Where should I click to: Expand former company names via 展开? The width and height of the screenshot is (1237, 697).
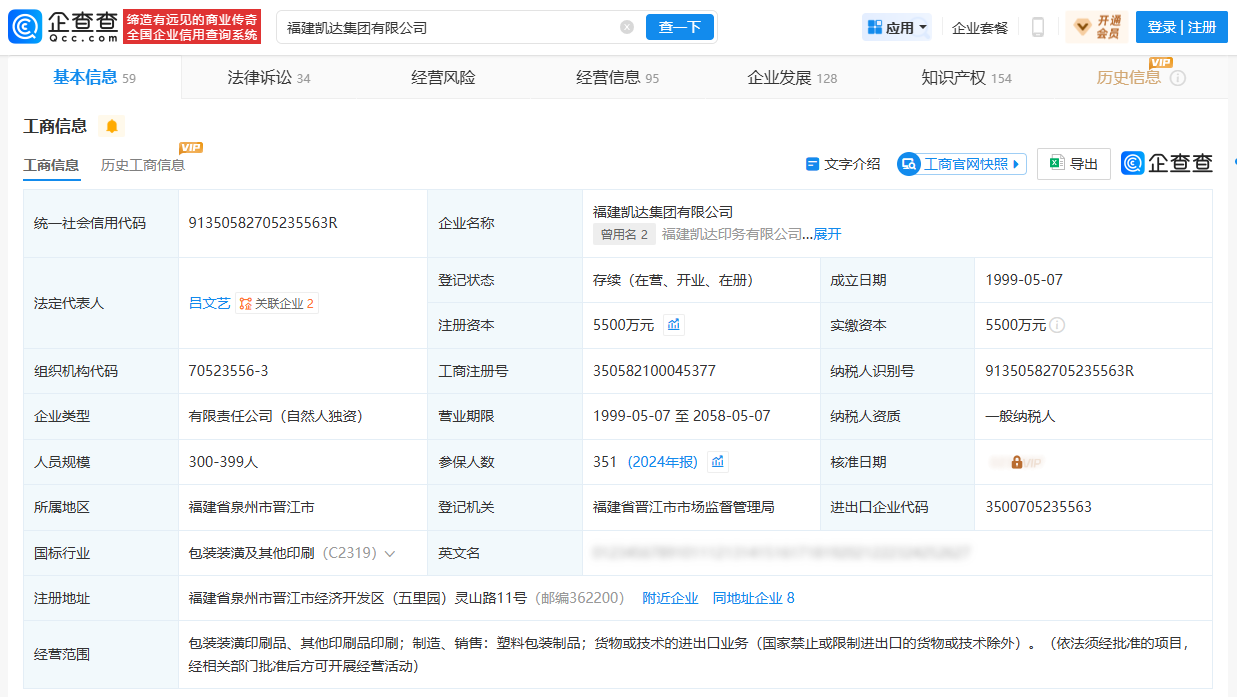tap(827, 234)
